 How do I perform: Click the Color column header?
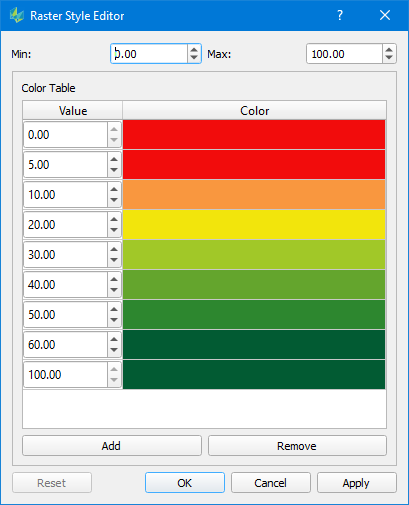[x=254, y=111]
